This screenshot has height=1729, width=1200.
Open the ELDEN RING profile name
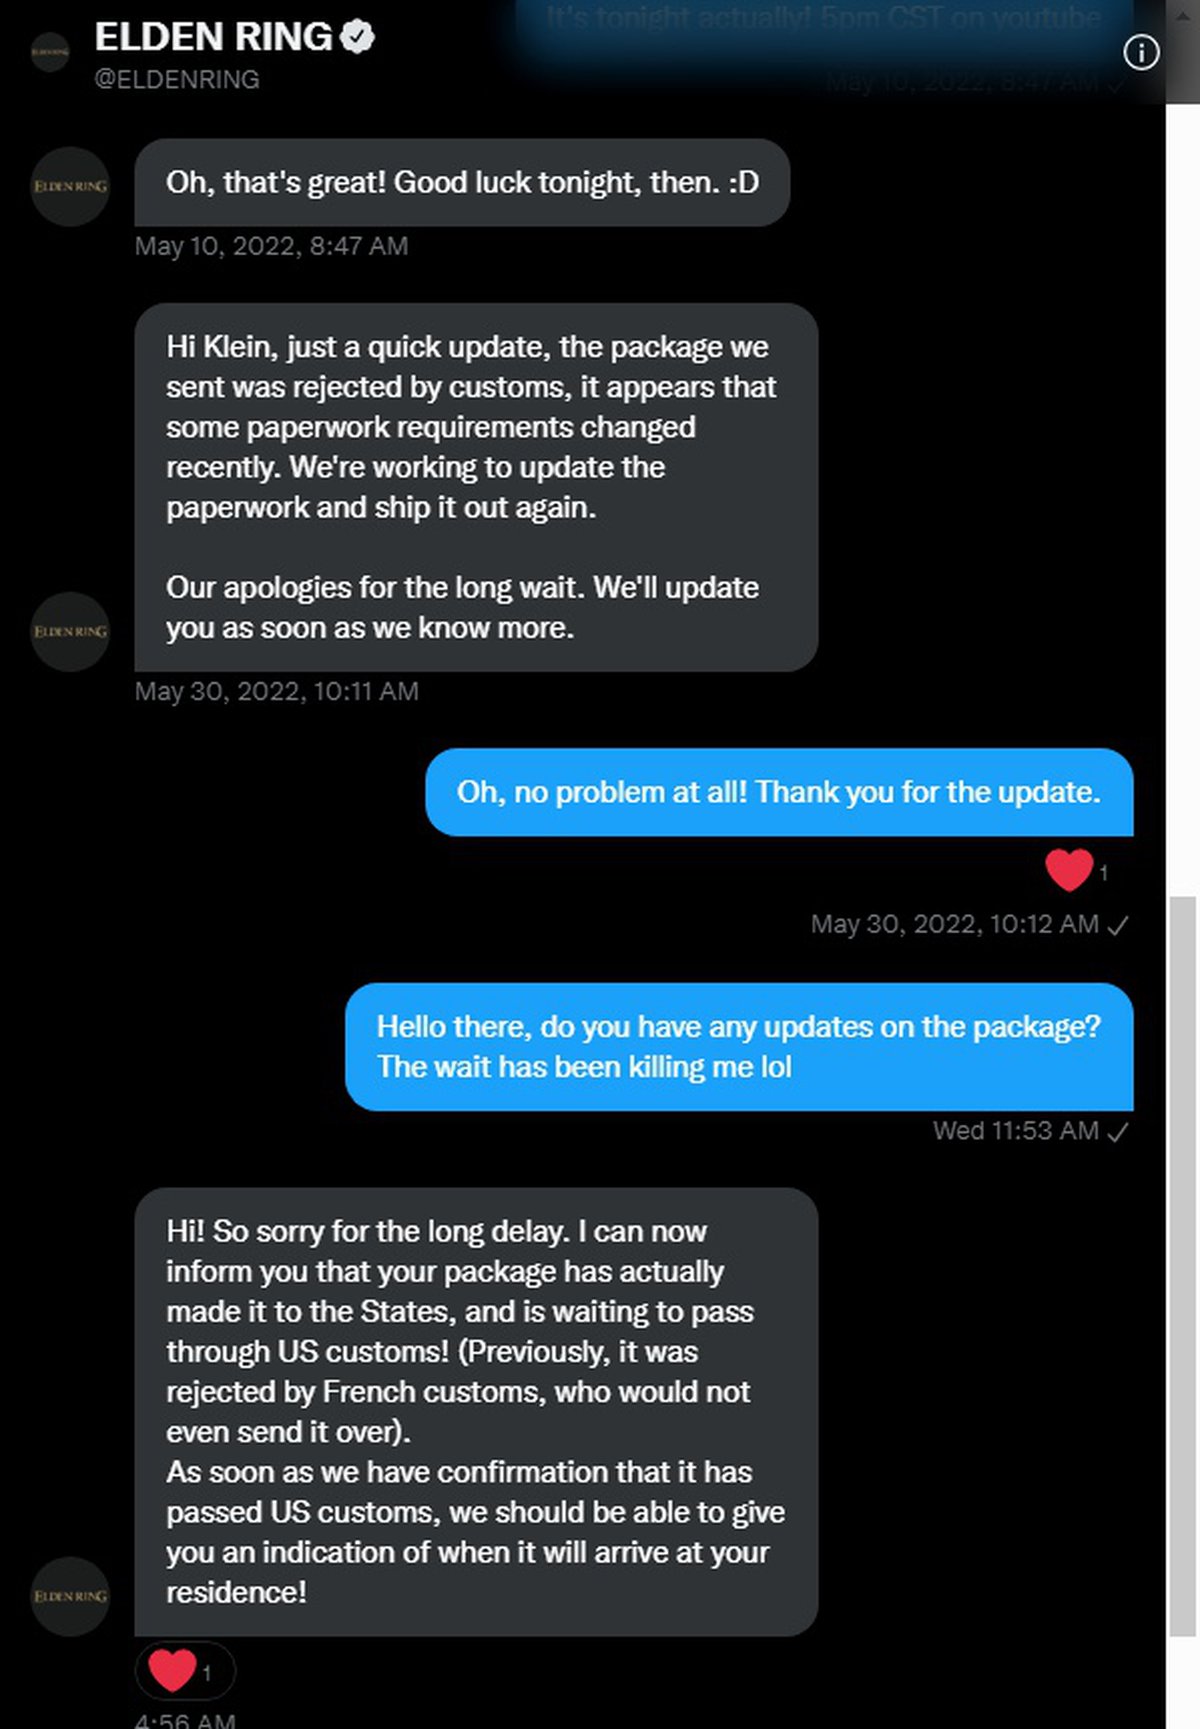[x=213, y=37]
